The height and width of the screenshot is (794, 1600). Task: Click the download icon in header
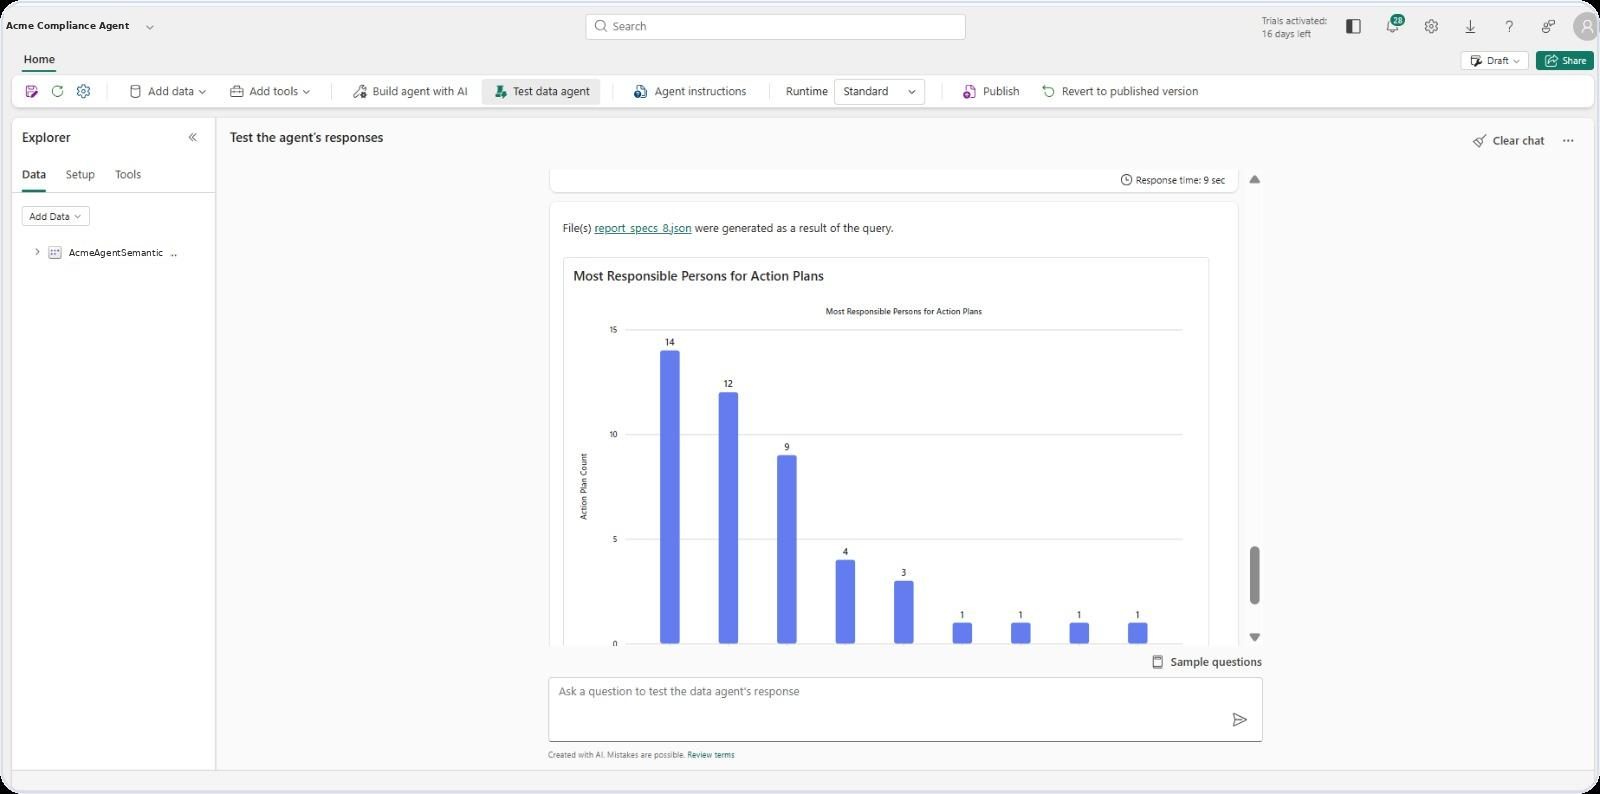point(1470,26)
